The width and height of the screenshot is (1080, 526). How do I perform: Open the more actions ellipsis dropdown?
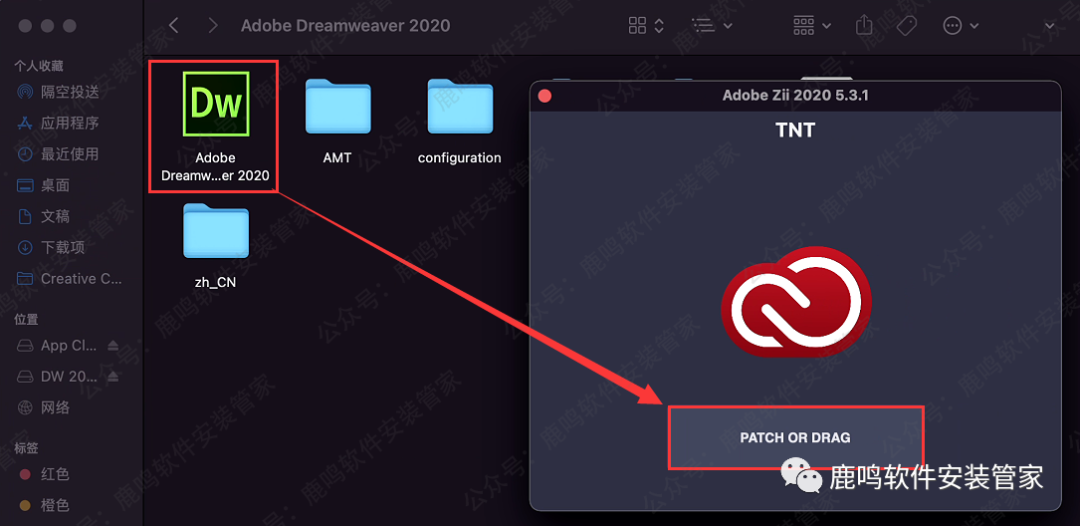(x=960, y=26)
